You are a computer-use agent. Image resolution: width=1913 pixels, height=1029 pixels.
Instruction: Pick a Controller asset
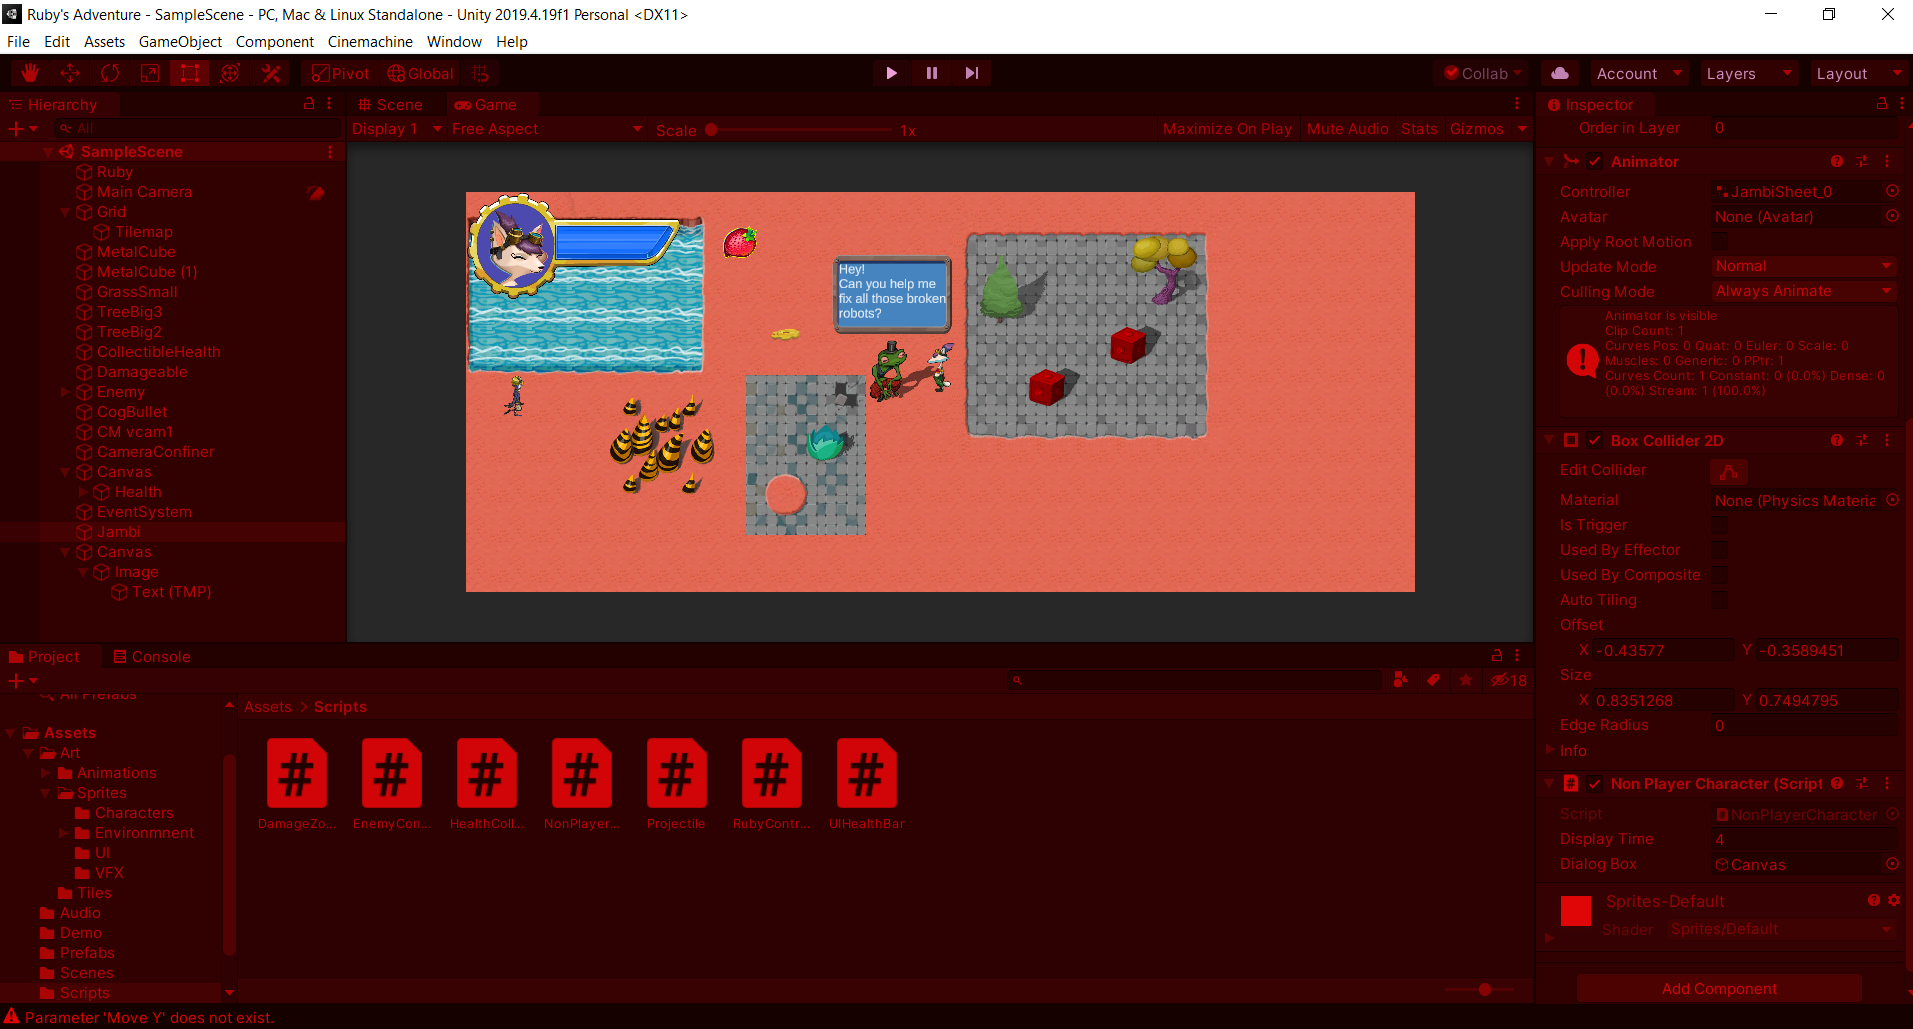coord(1892,191)
